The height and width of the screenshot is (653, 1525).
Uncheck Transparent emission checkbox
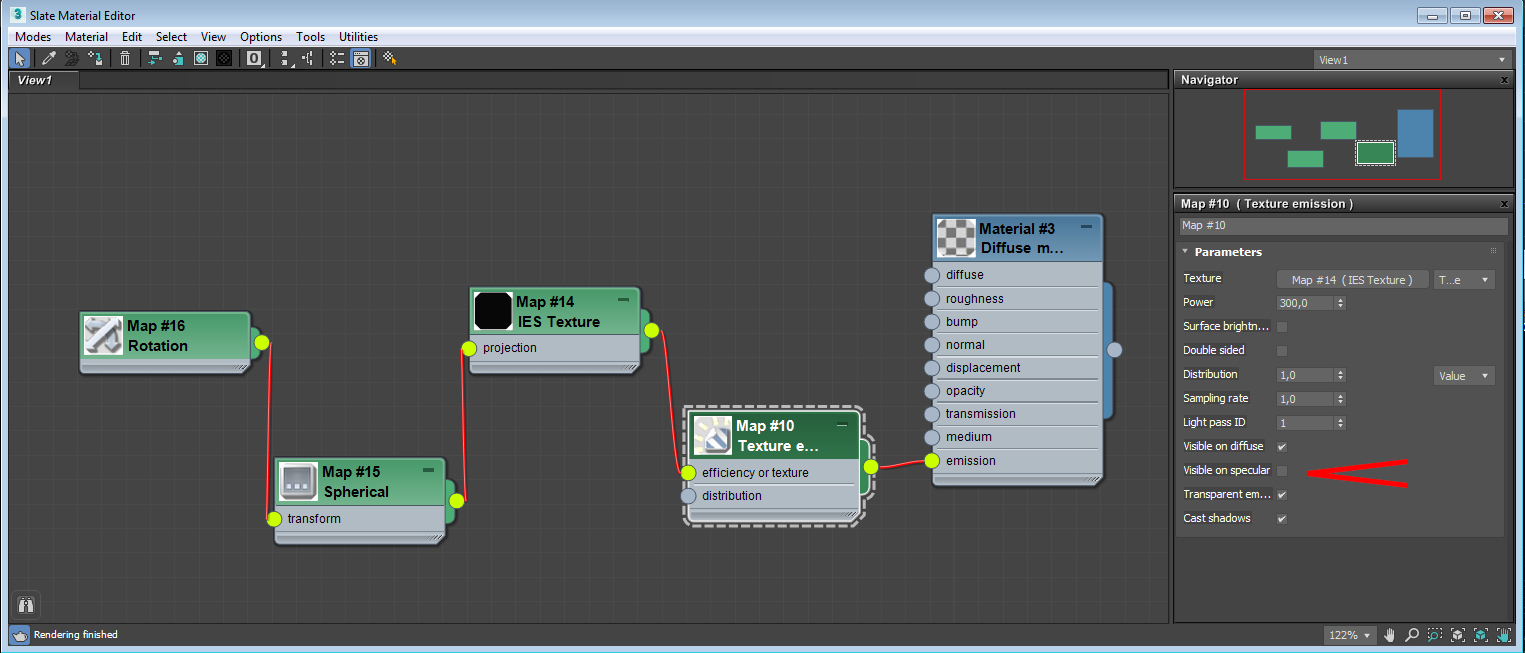(1282, 495)
